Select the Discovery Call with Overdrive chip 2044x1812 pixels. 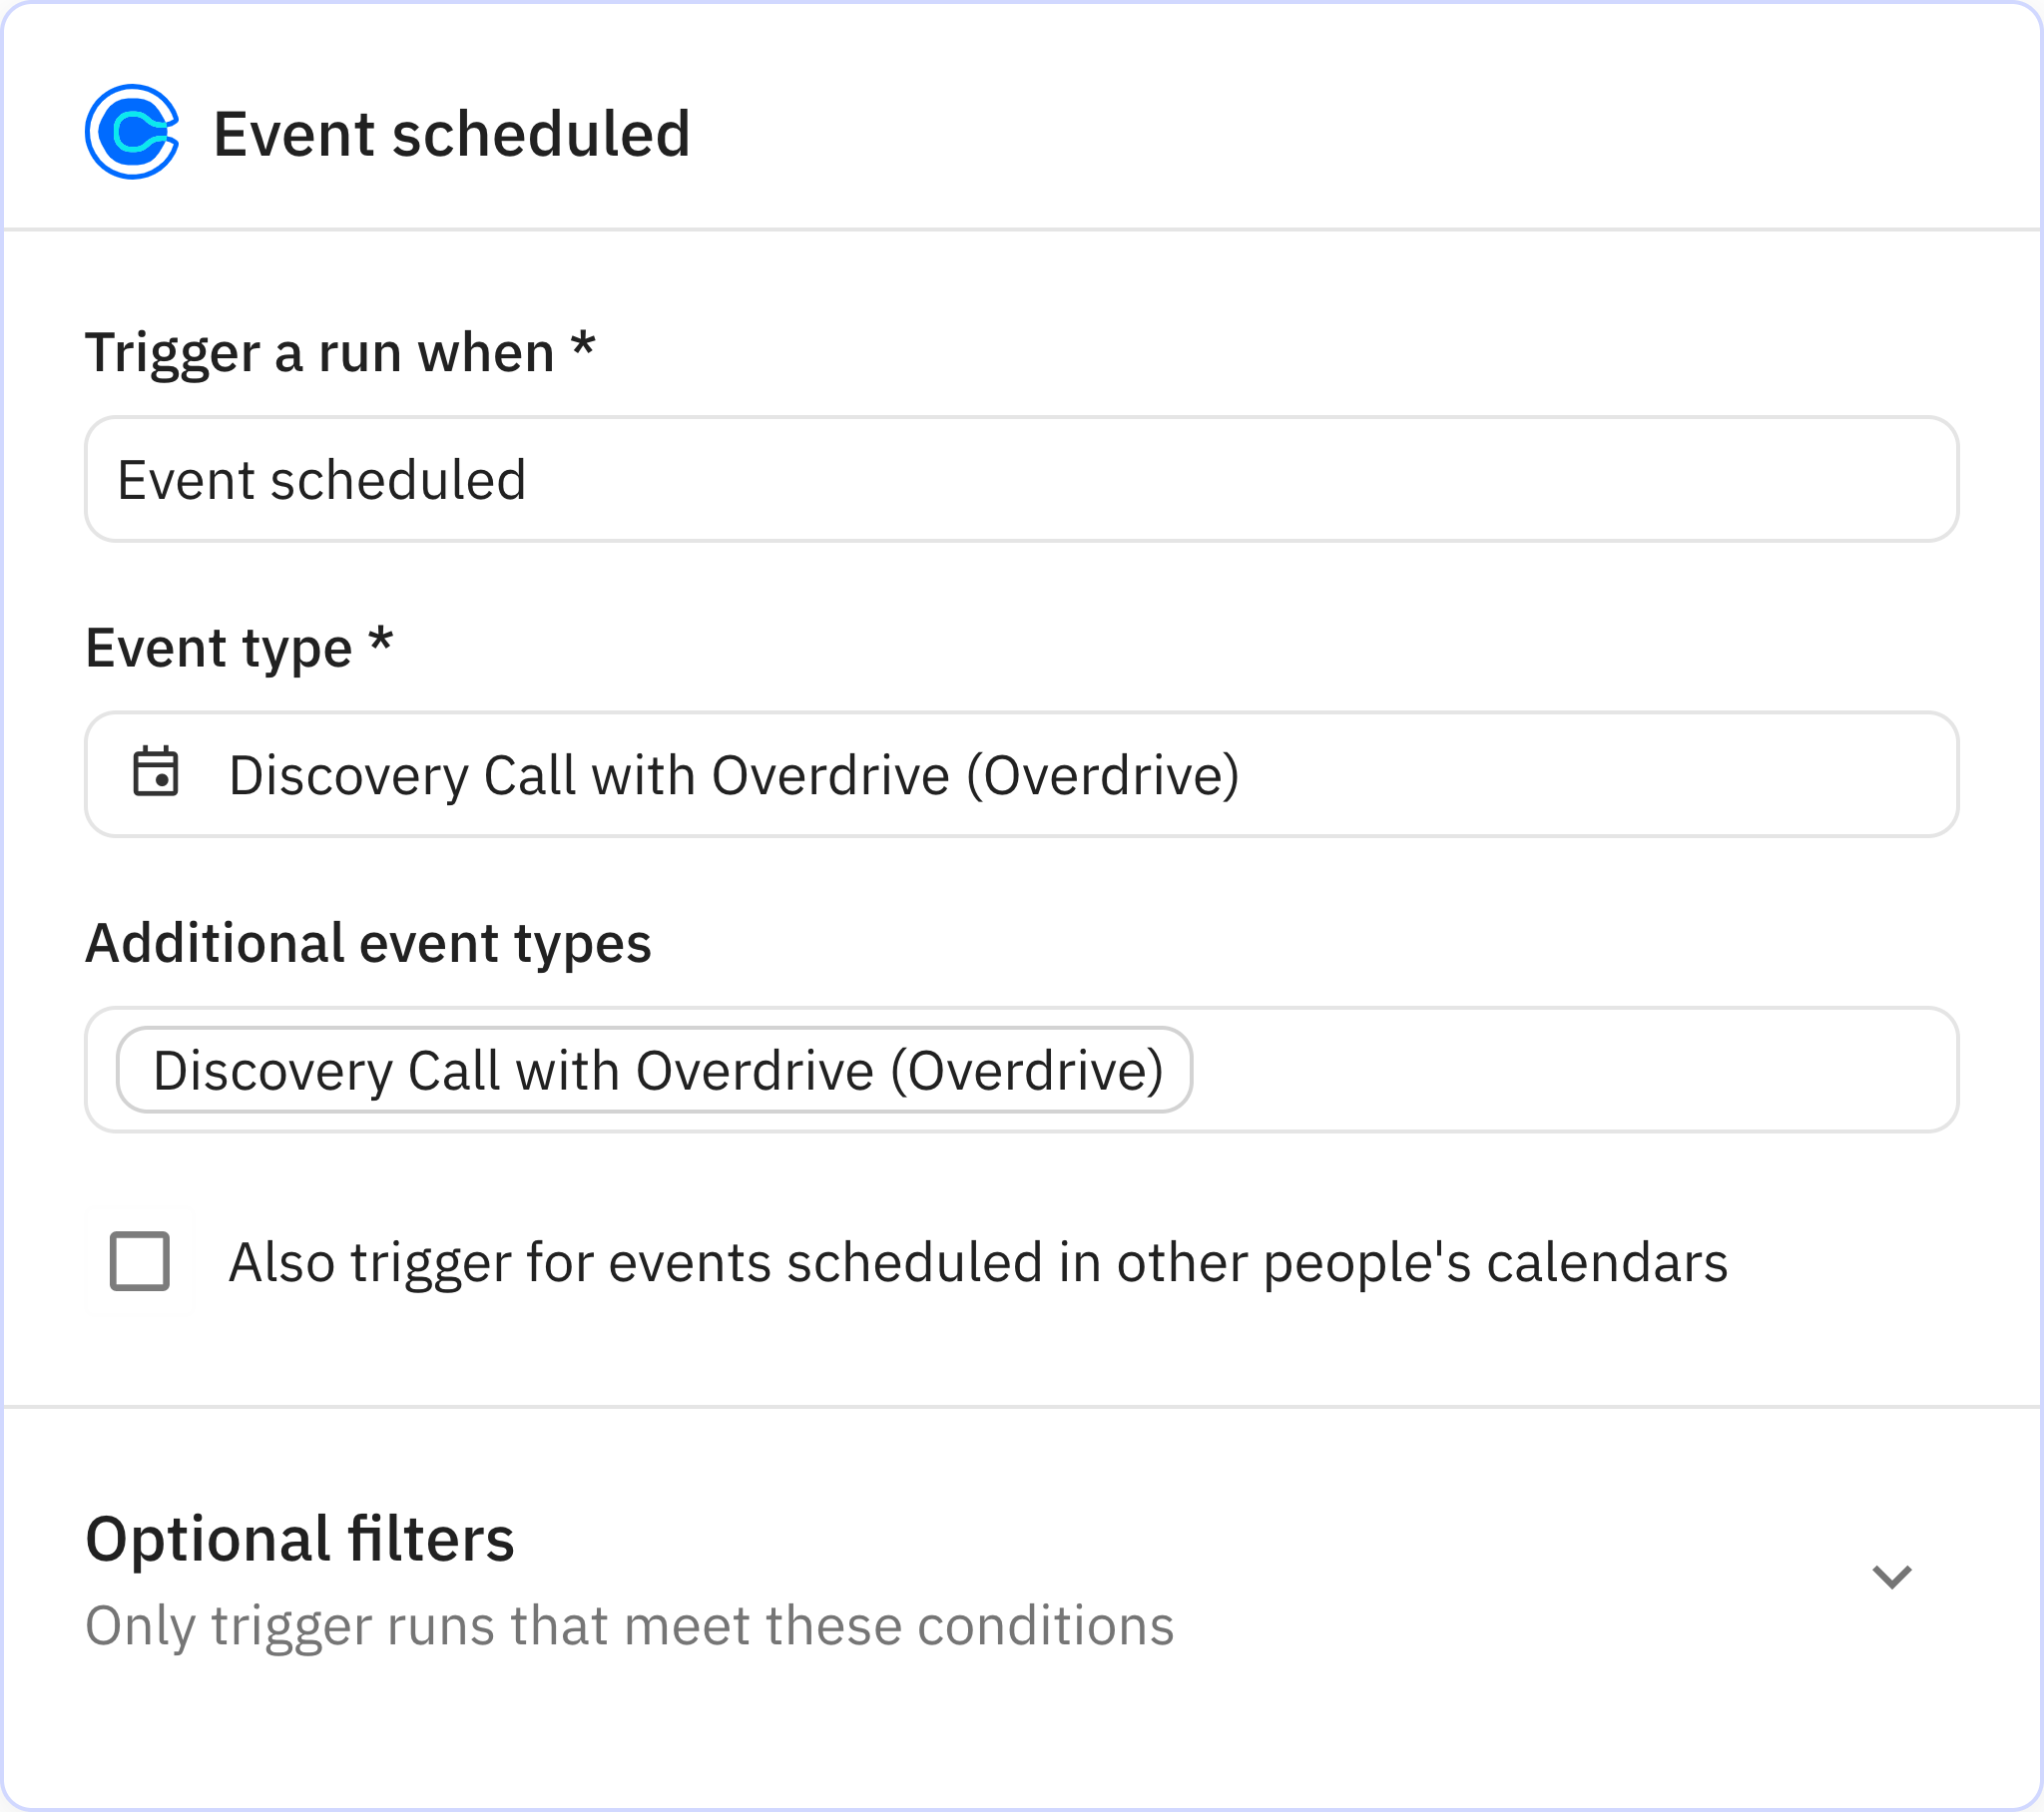(x=656, y=1070)
